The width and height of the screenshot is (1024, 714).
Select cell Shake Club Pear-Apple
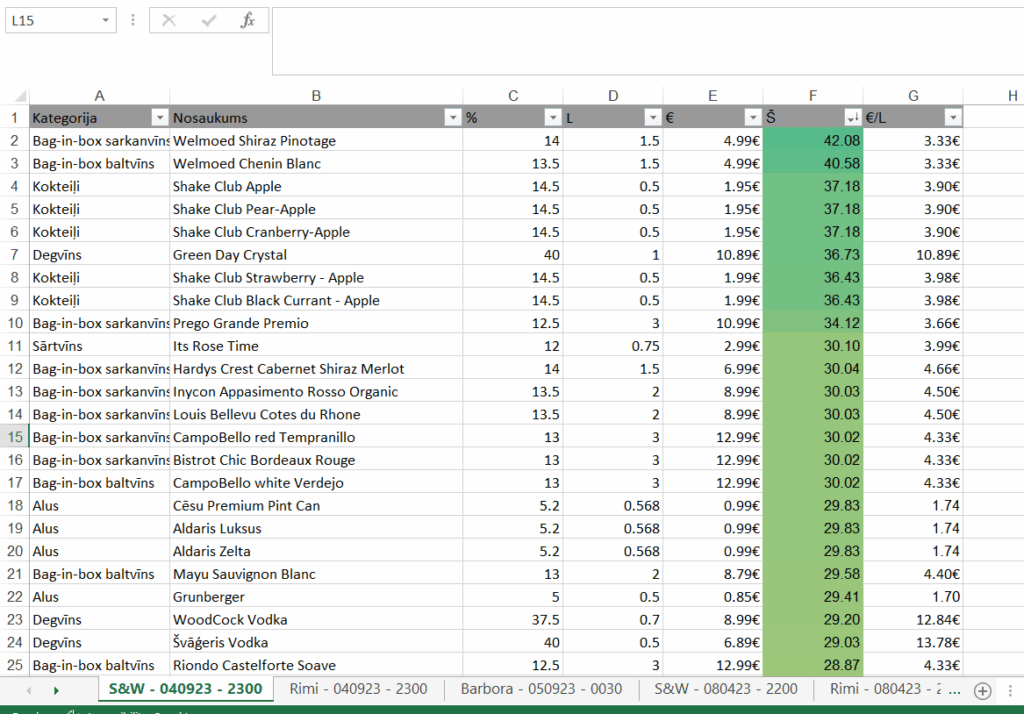click(x=316, y=209)
